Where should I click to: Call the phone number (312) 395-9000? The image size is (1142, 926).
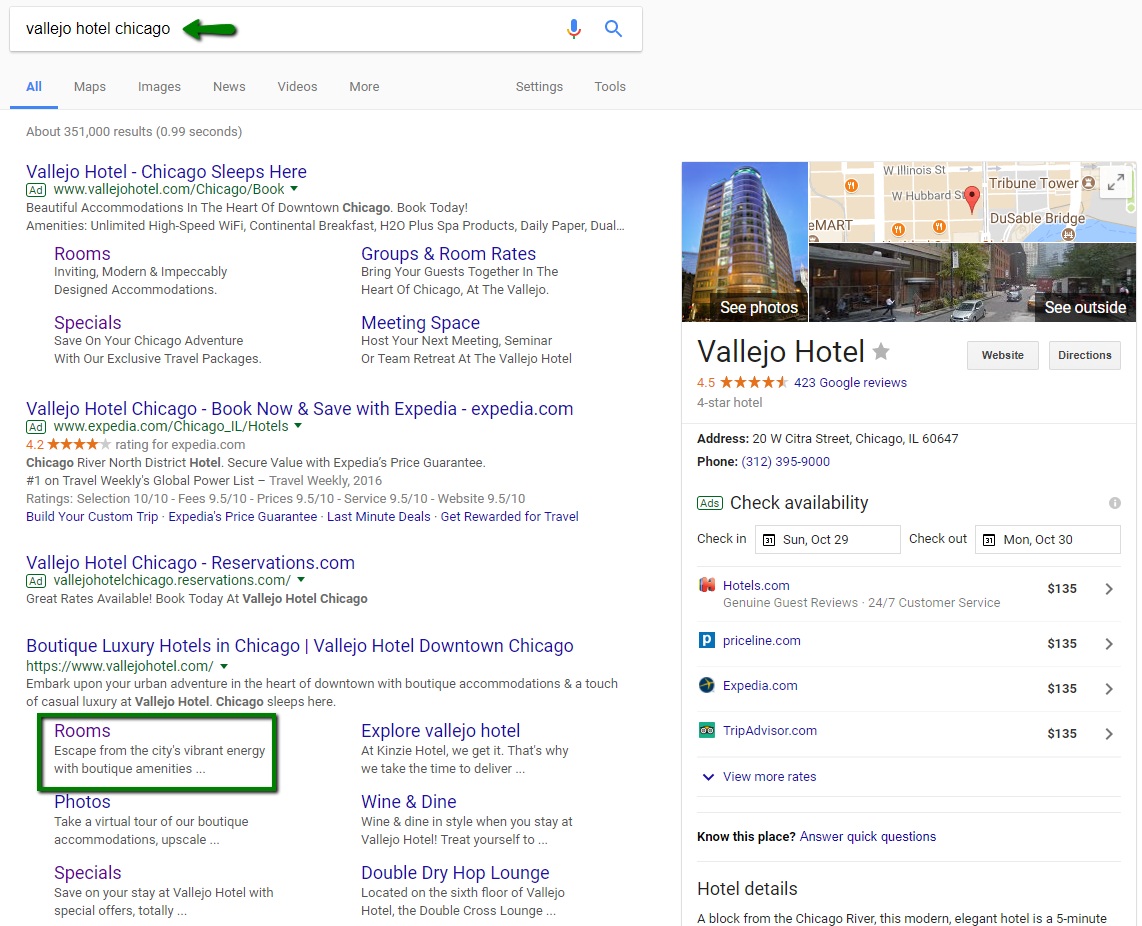[785, 461]
